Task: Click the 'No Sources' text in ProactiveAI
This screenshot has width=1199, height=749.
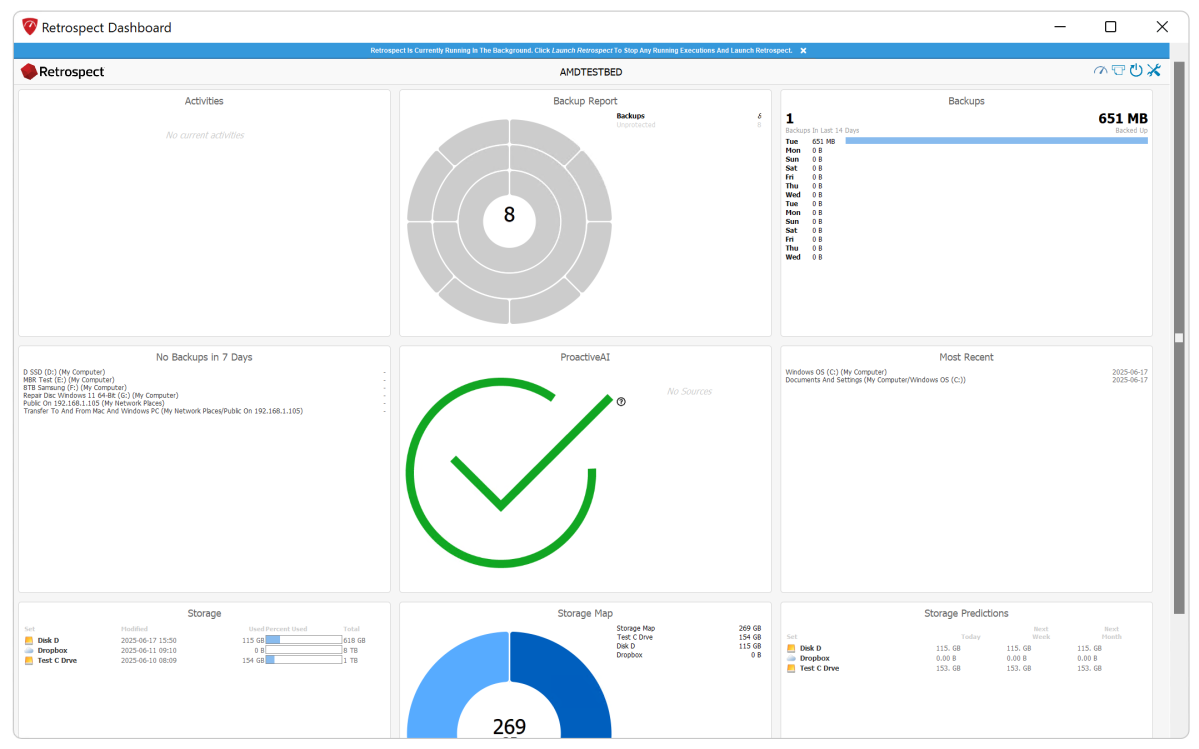Action: point(689,391)
